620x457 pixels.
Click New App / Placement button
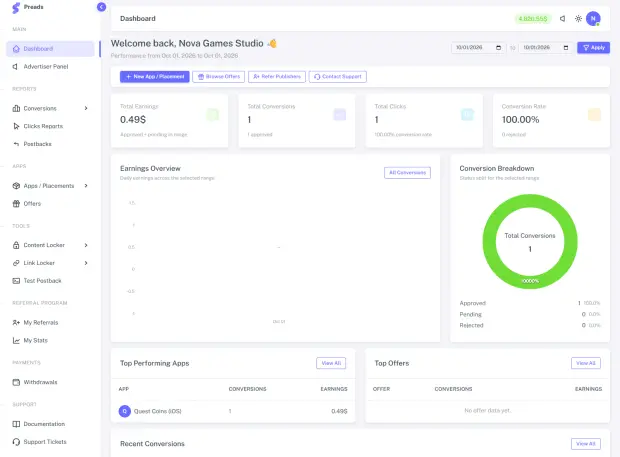coord(155,77)
